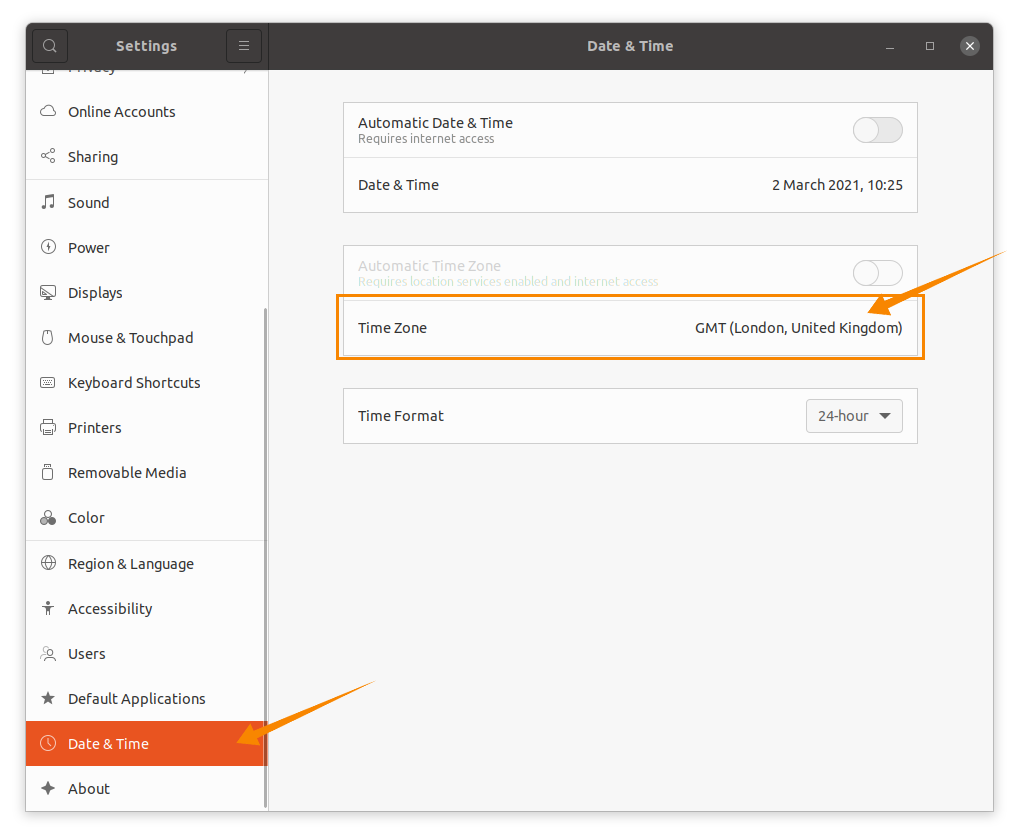Open the Settings hamburger menu
This screenshot has height=840, width=1019.
[244, 46]
